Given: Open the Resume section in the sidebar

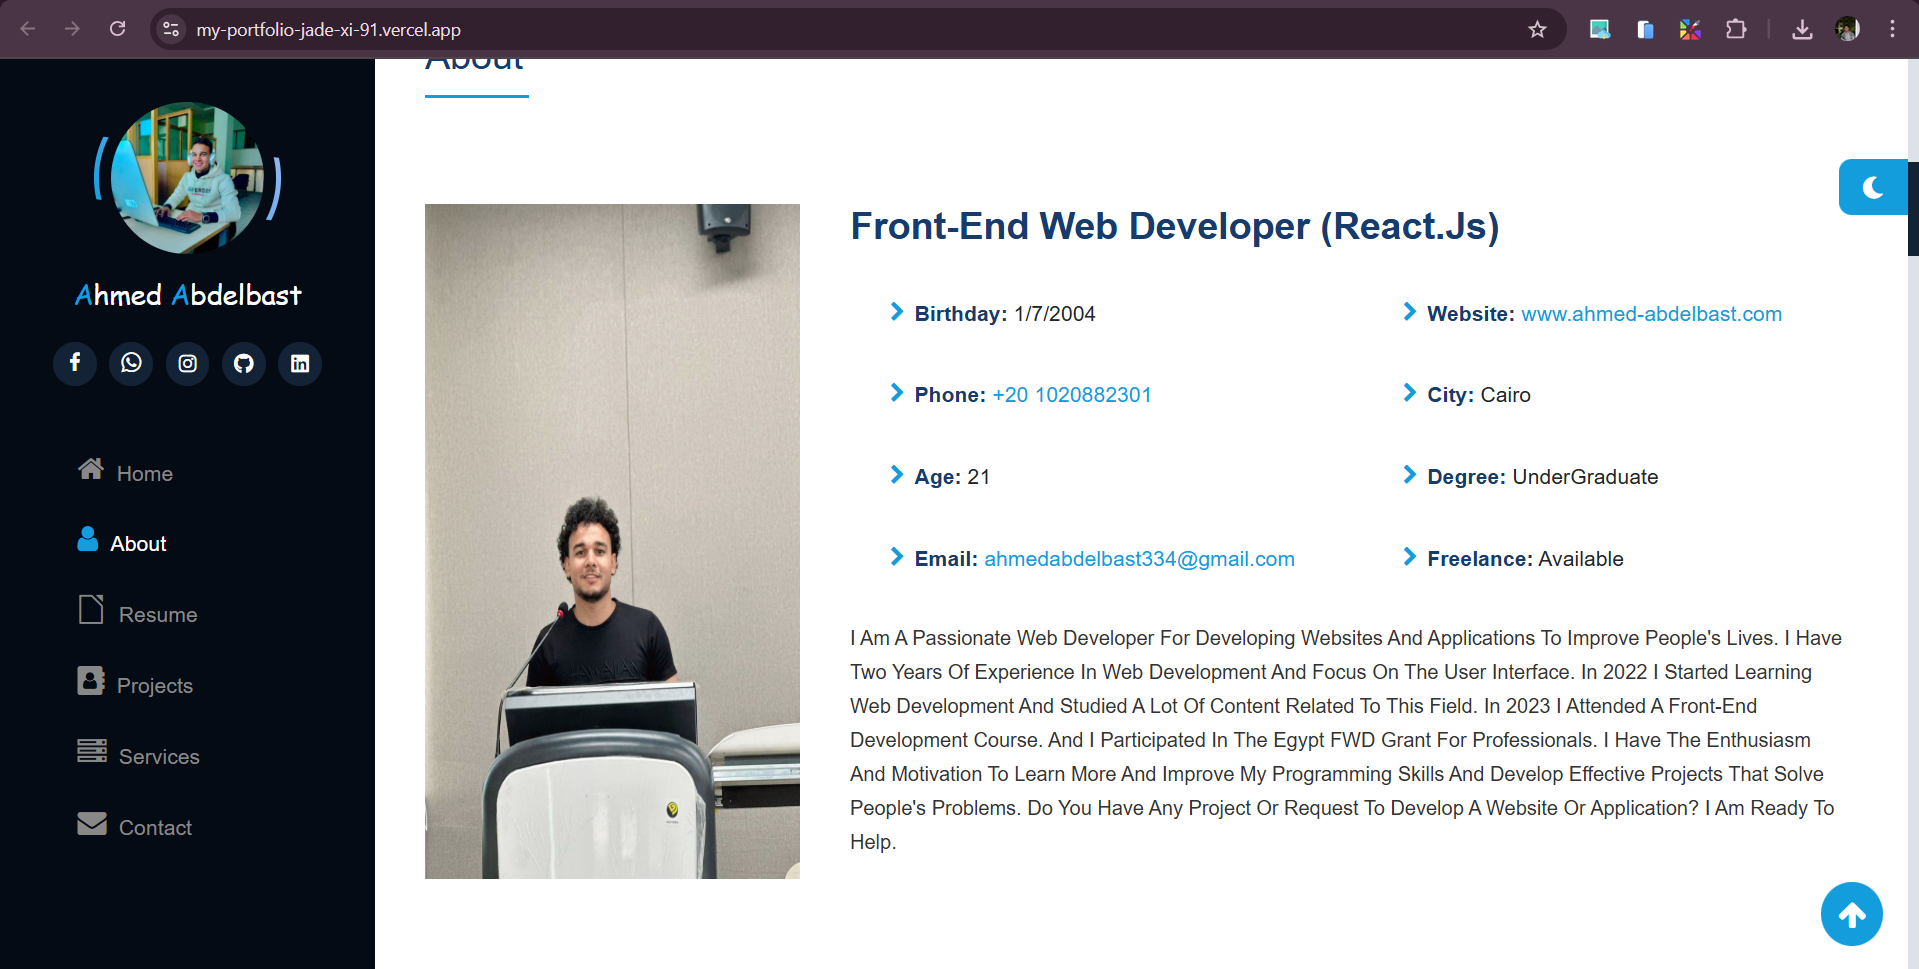Looking at the screenshot, I should click(x=138, y=613).
